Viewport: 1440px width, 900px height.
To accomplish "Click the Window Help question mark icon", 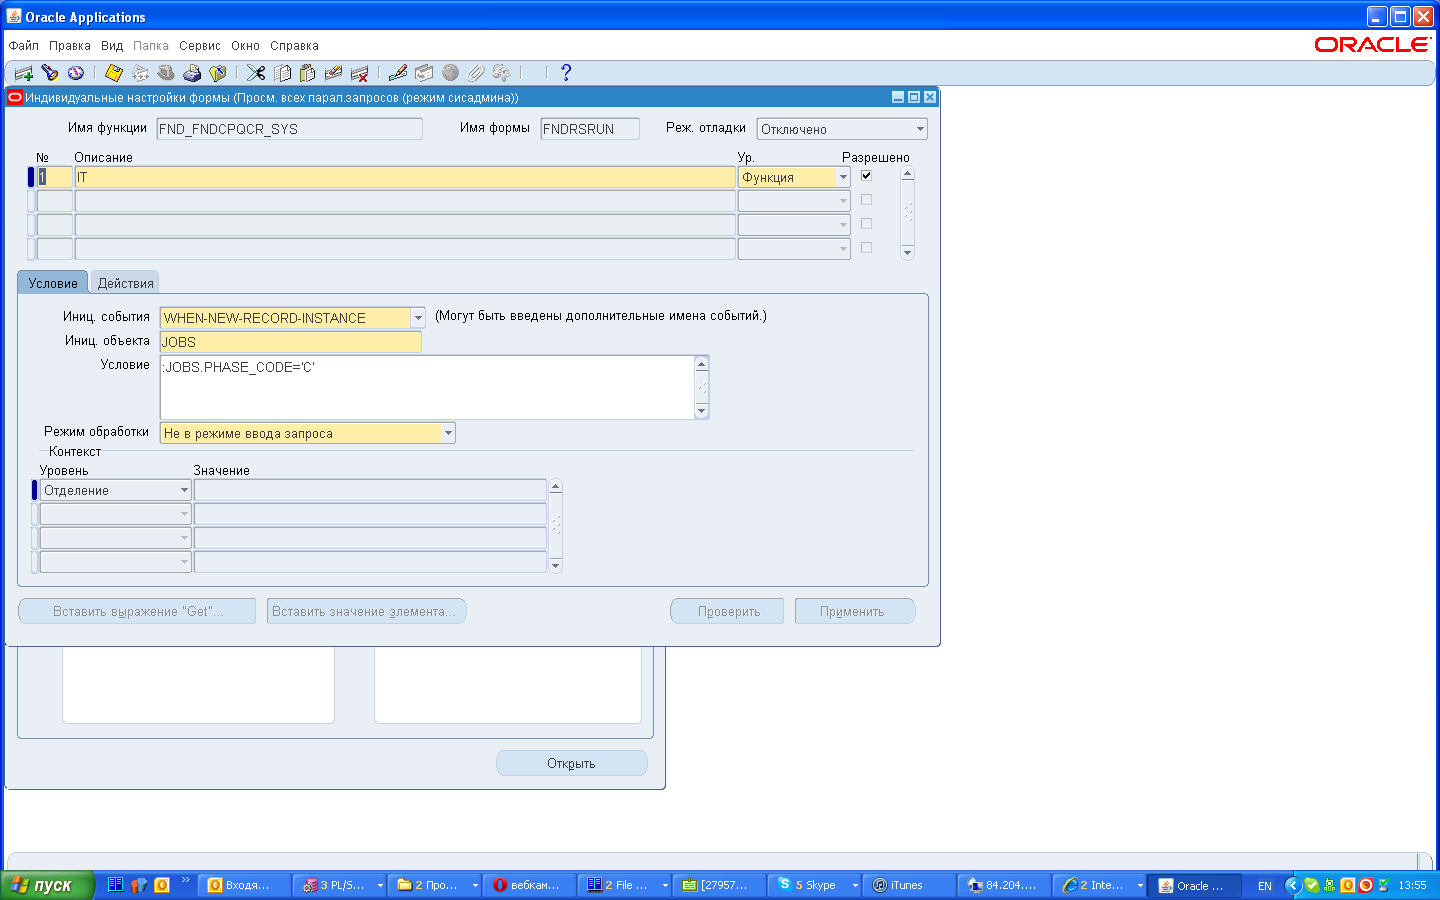I will 566,73.
